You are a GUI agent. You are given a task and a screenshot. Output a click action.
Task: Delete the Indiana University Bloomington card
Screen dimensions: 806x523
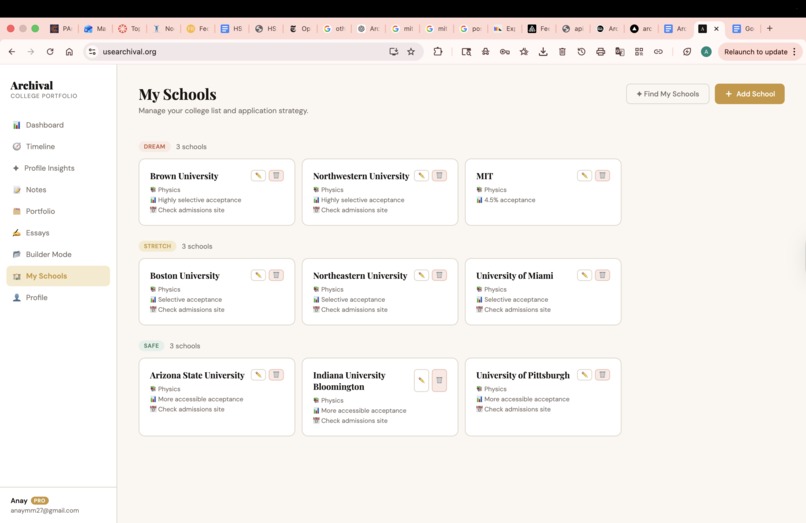pyautogui.click(x=439, y=381)
